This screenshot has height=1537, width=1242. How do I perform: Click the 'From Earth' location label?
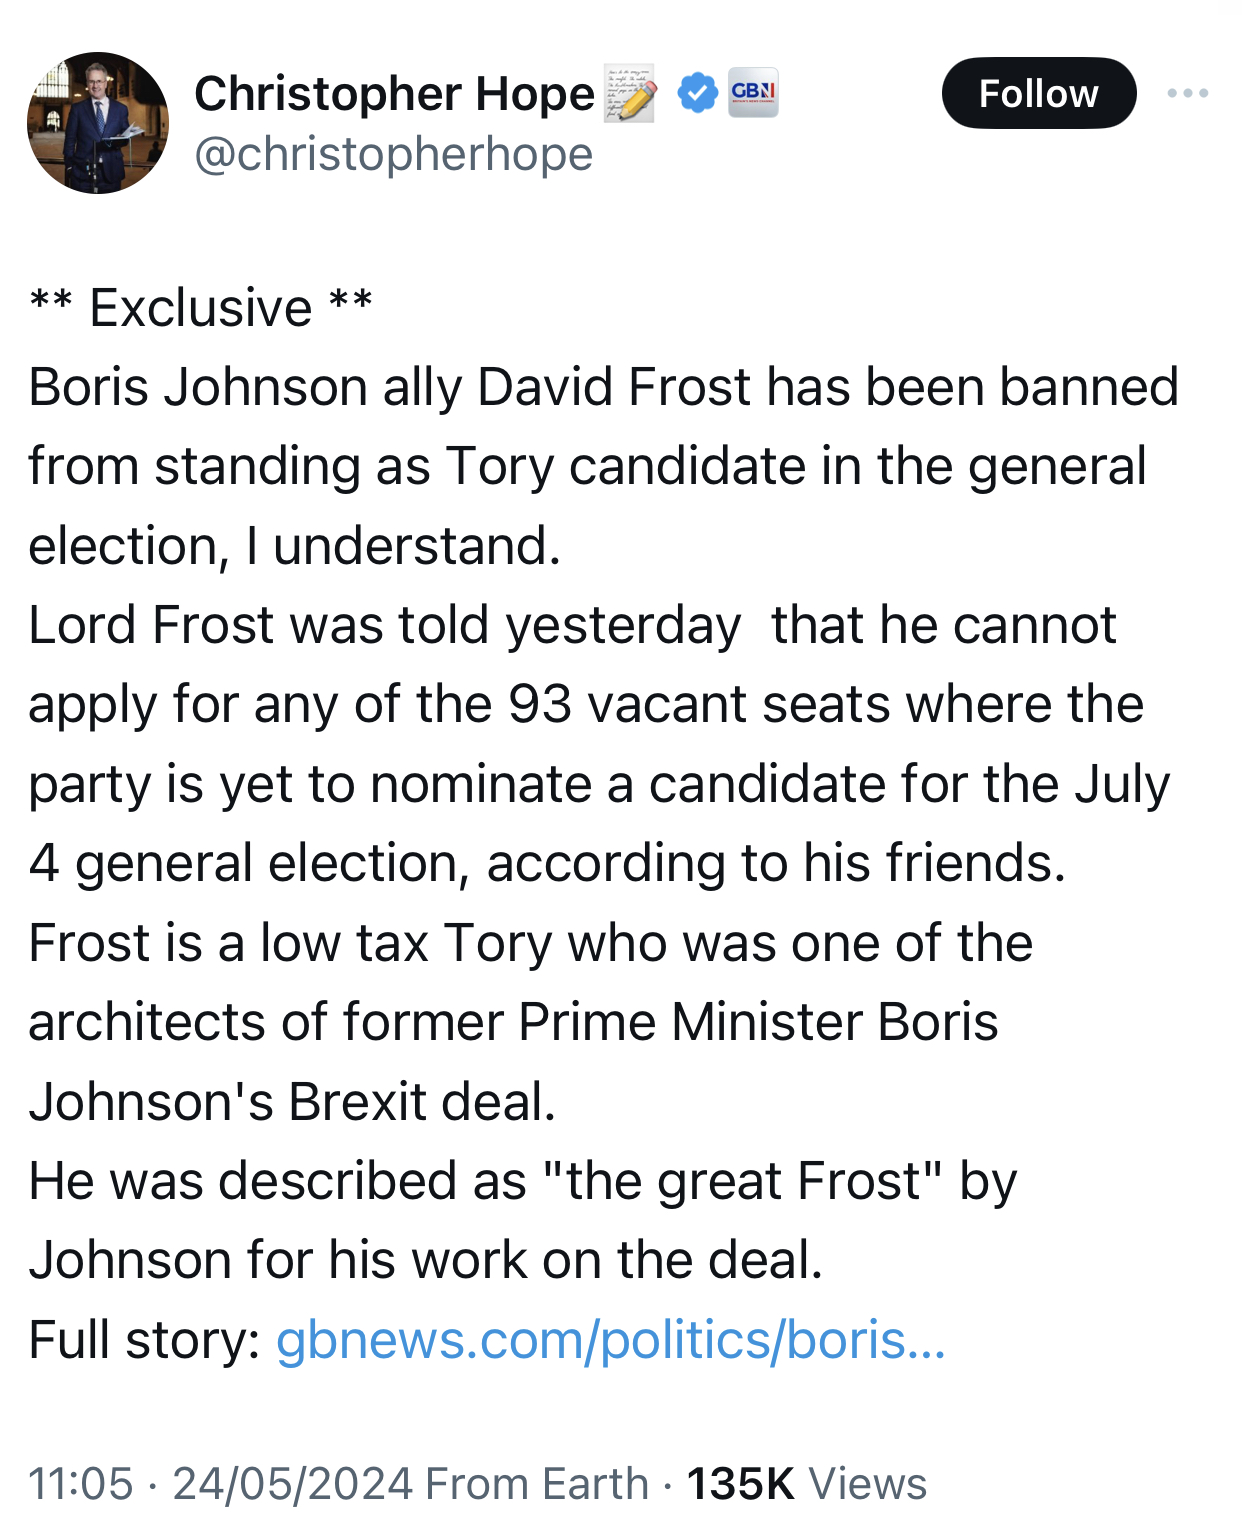click(x=537, y=1484)
